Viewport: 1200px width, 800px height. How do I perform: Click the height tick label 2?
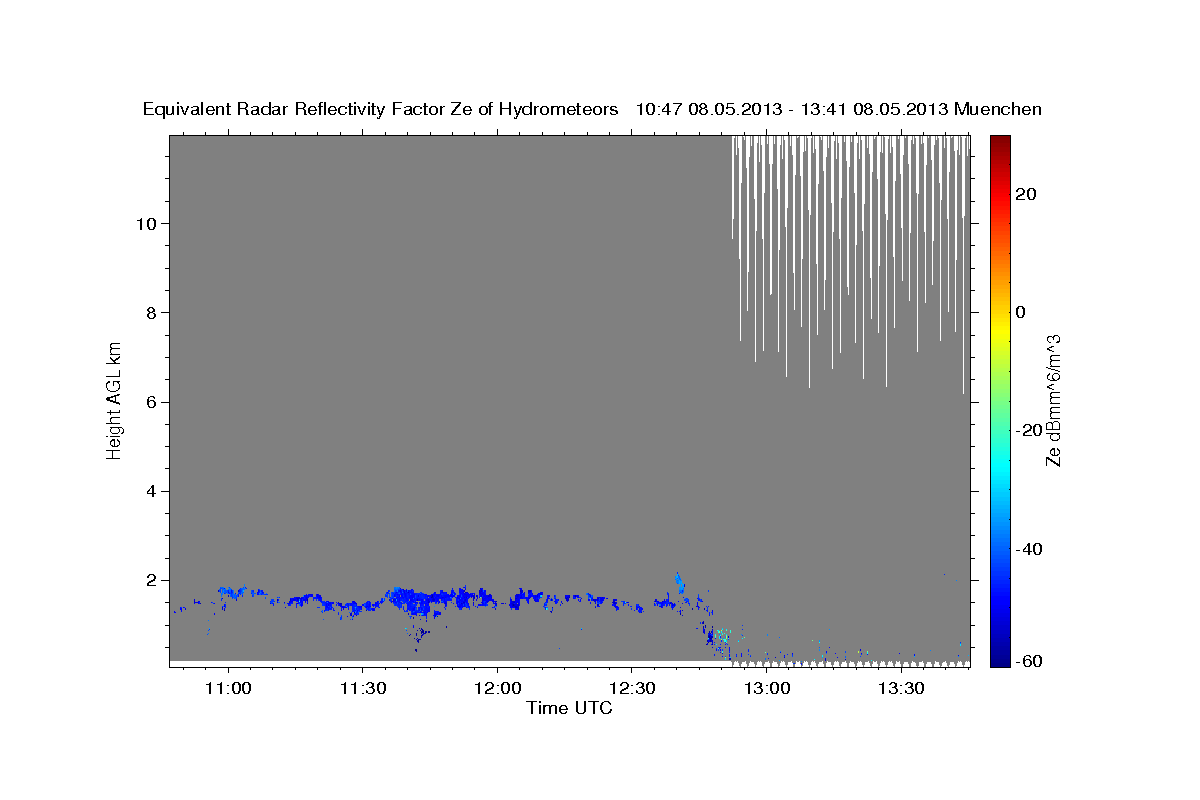pos(154,580)
